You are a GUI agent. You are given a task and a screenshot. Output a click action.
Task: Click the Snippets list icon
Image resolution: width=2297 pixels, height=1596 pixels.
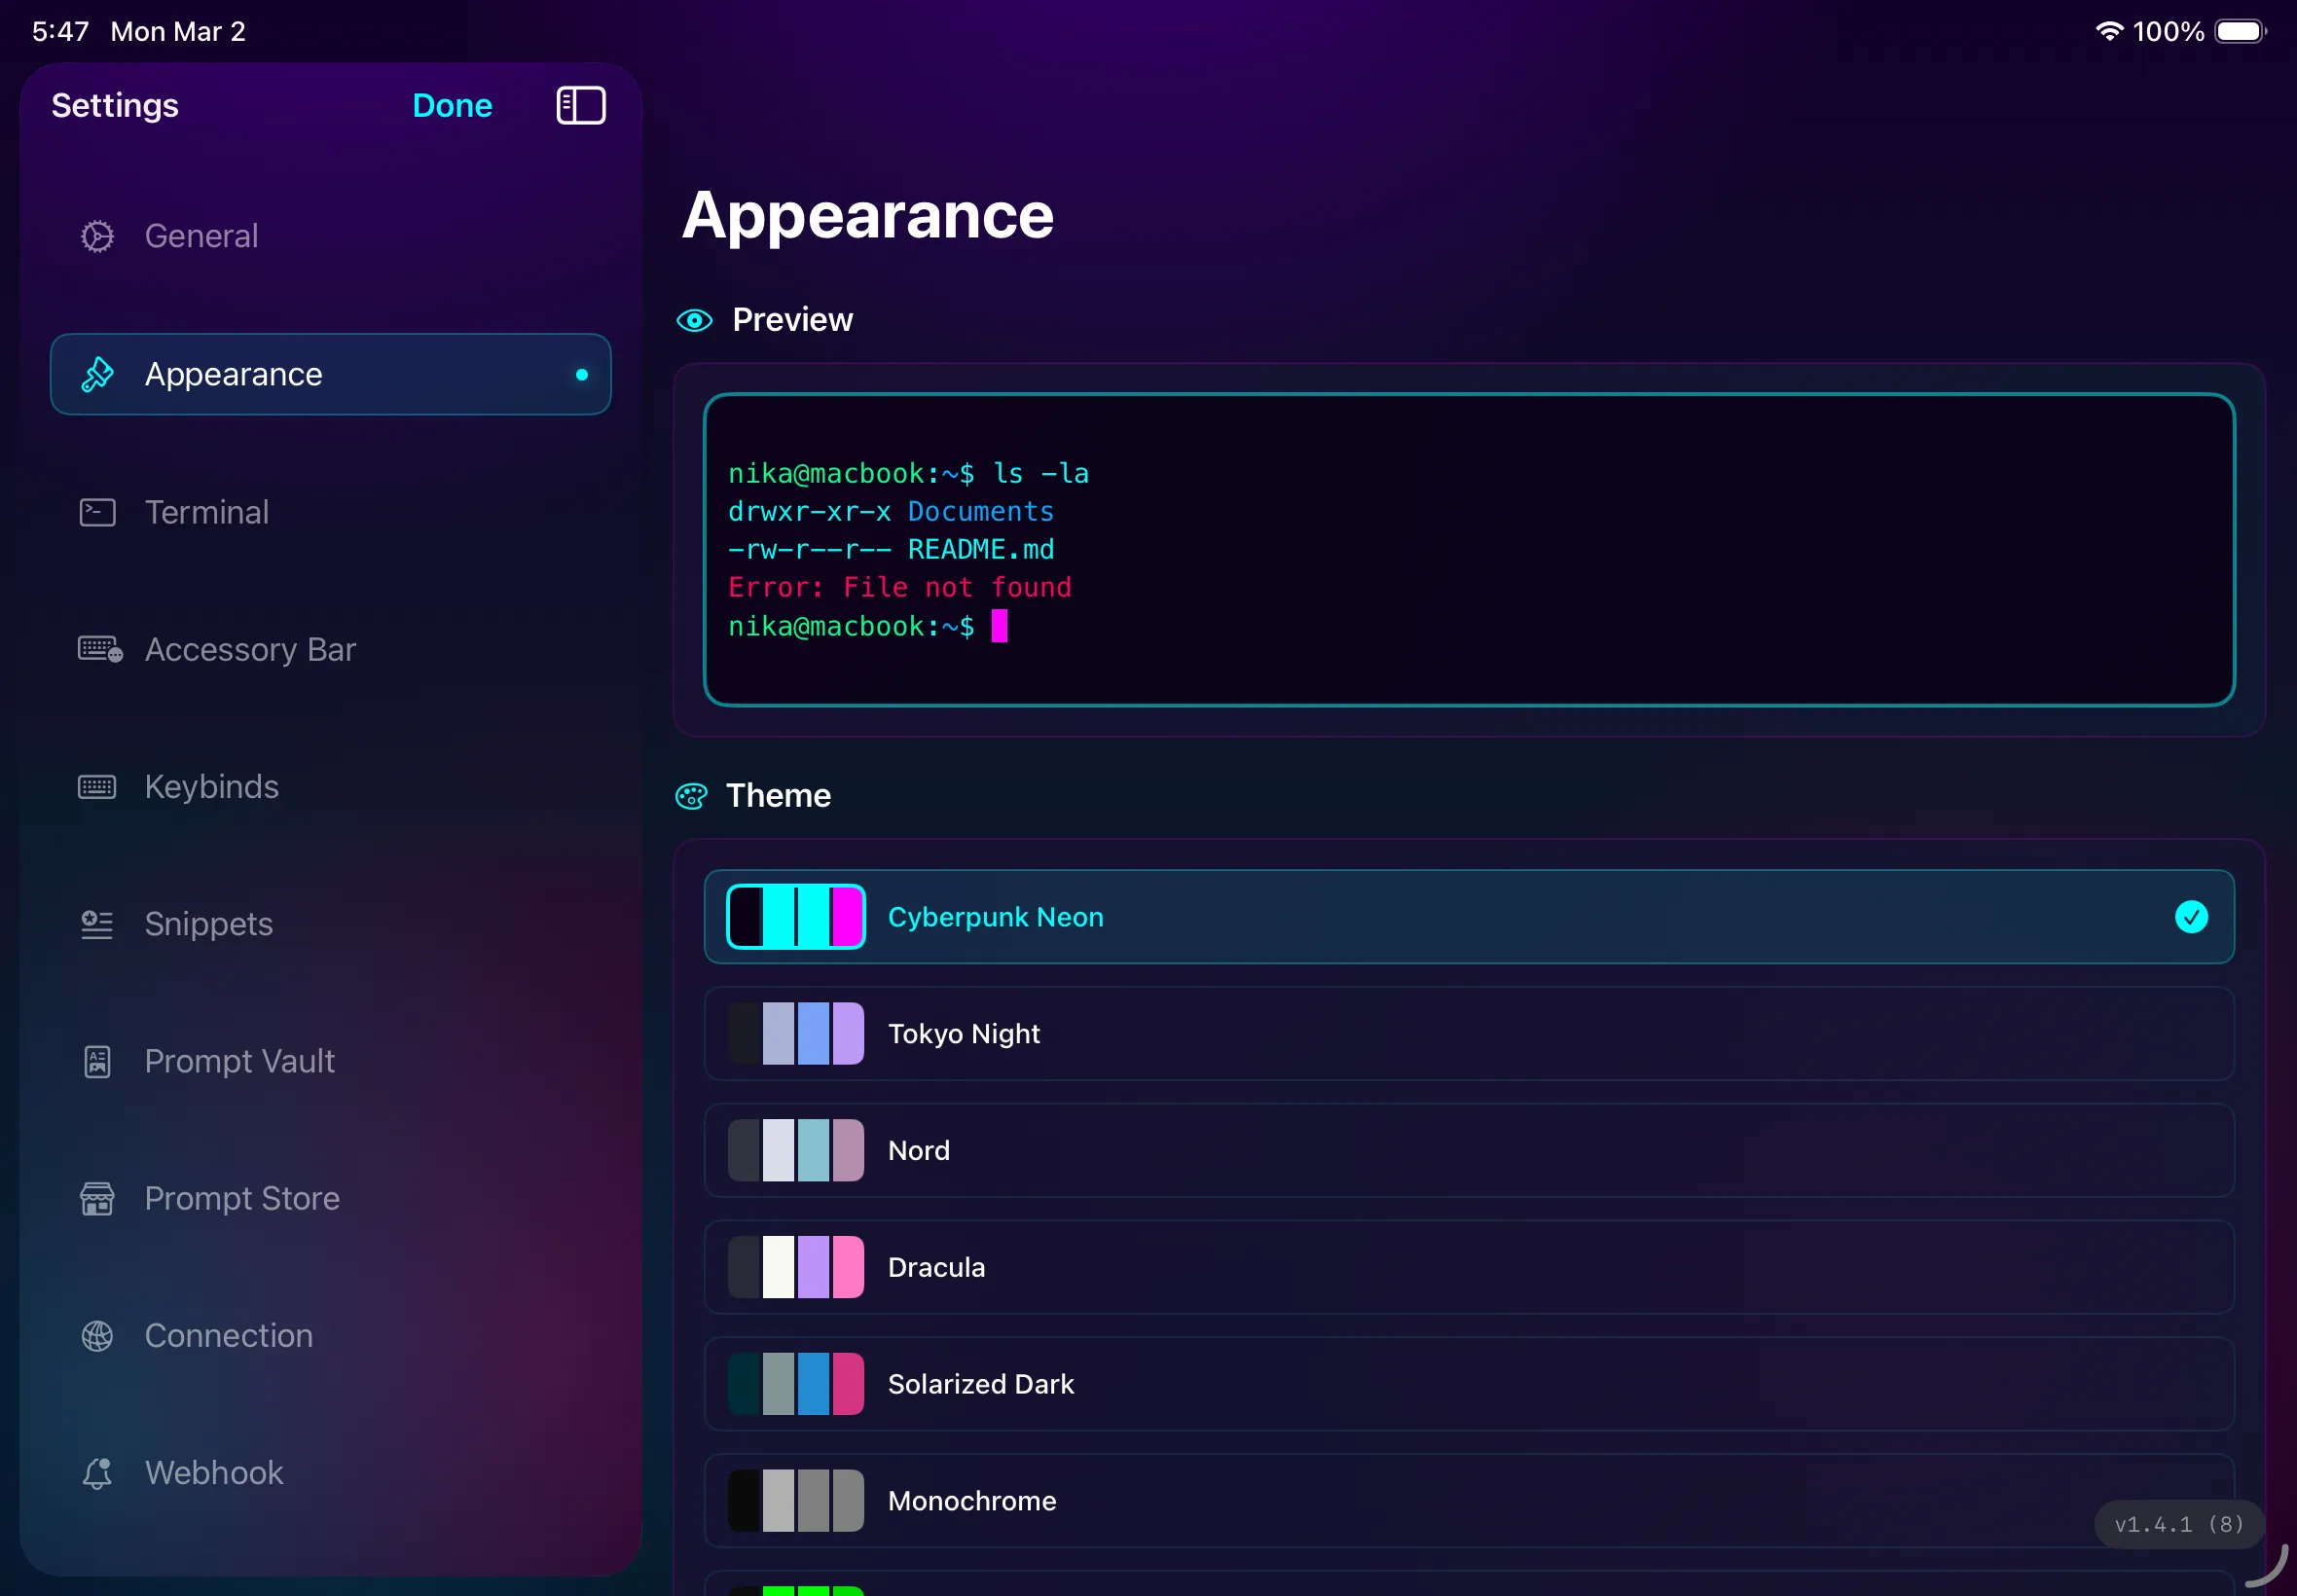click(97, 924)
